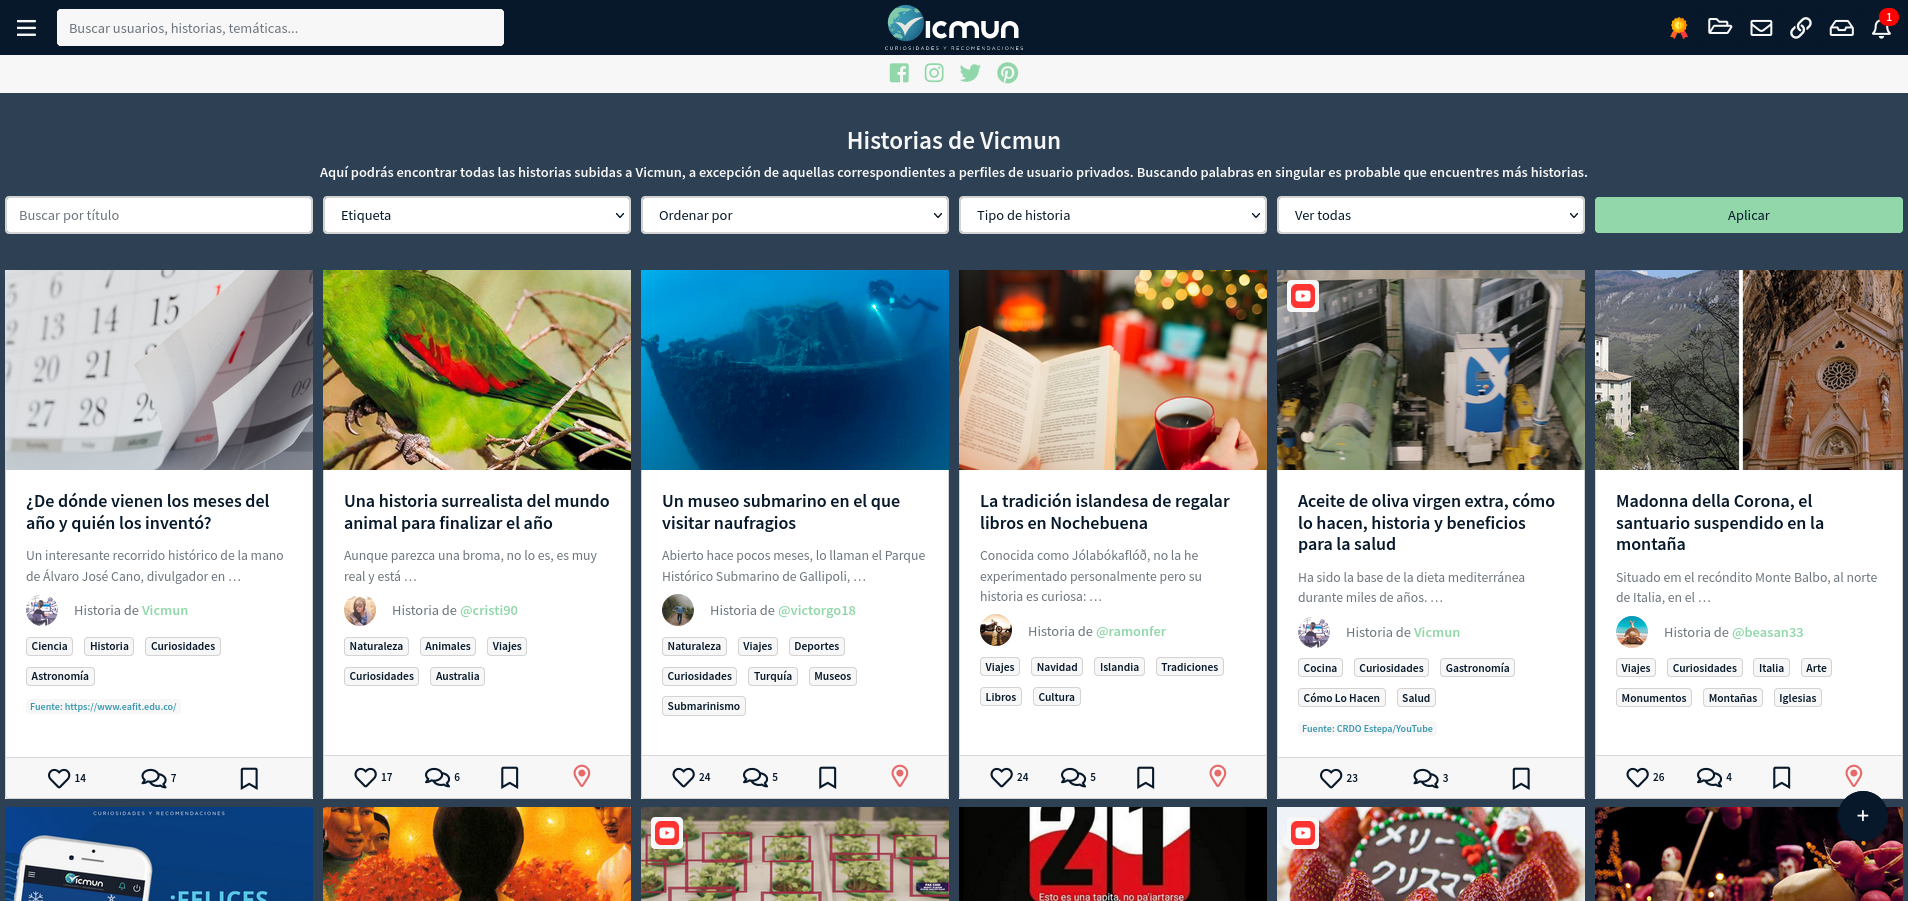The height and width of the screenshot is (901, 1908).
Task: Select the Islandia tag
Action: (1119, 667)
